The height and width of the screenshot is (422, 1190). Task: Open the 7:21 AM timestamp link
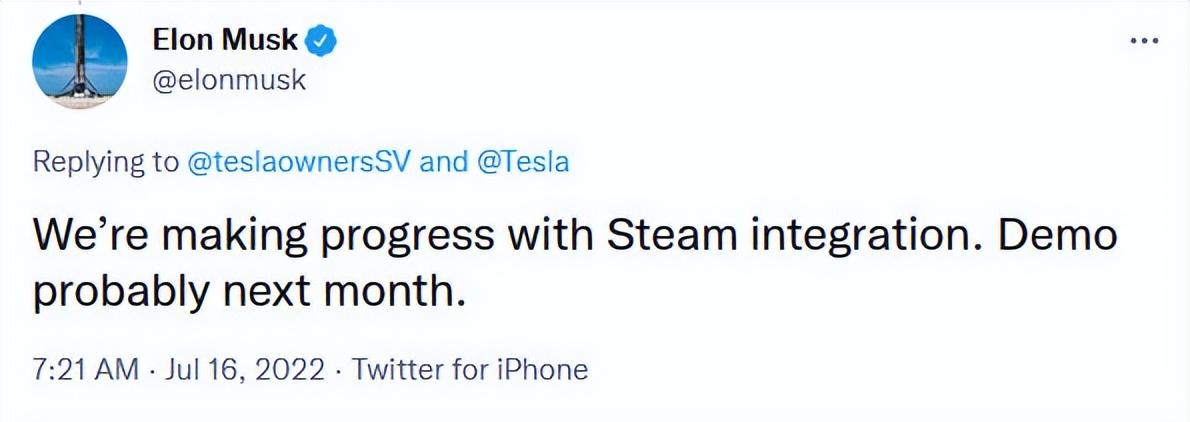(x=86, y=370)
